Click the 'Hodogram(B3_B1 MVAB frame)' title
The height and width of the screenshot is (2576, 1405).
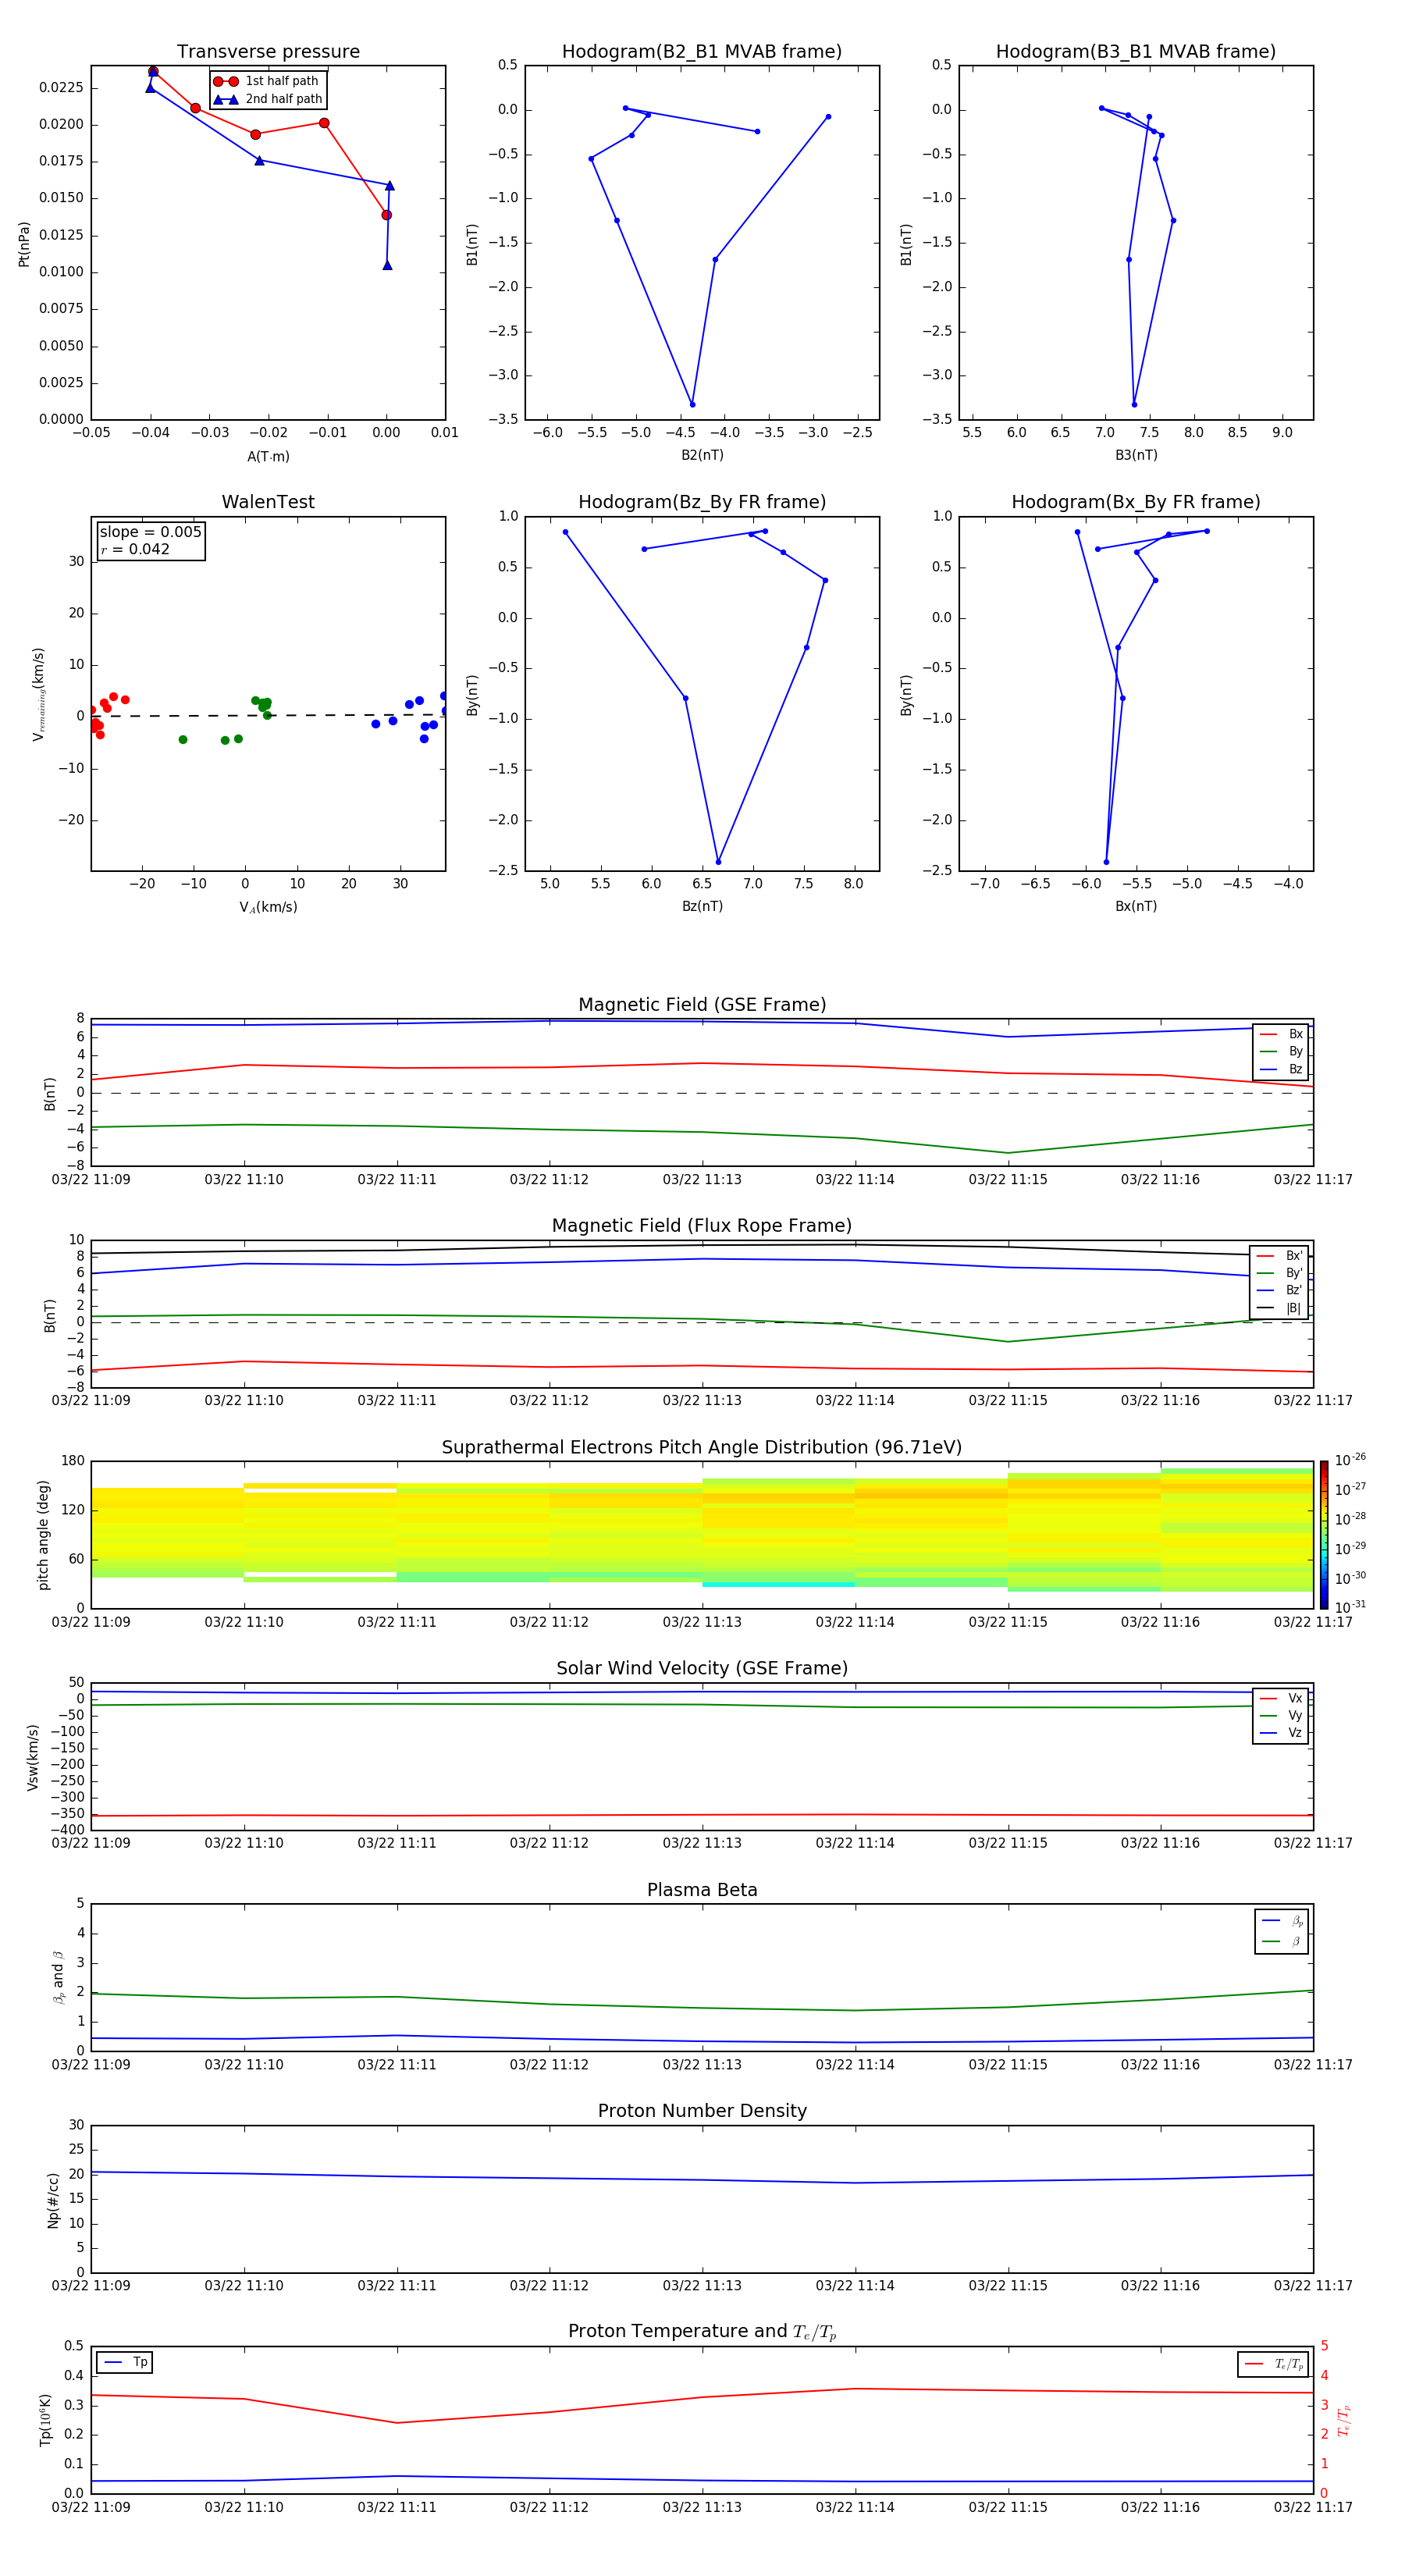tap(1136, 52)
